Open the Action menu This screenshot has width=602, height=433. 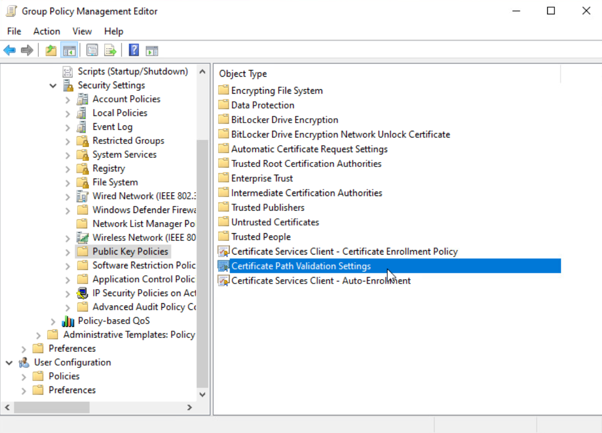[46, 31]
